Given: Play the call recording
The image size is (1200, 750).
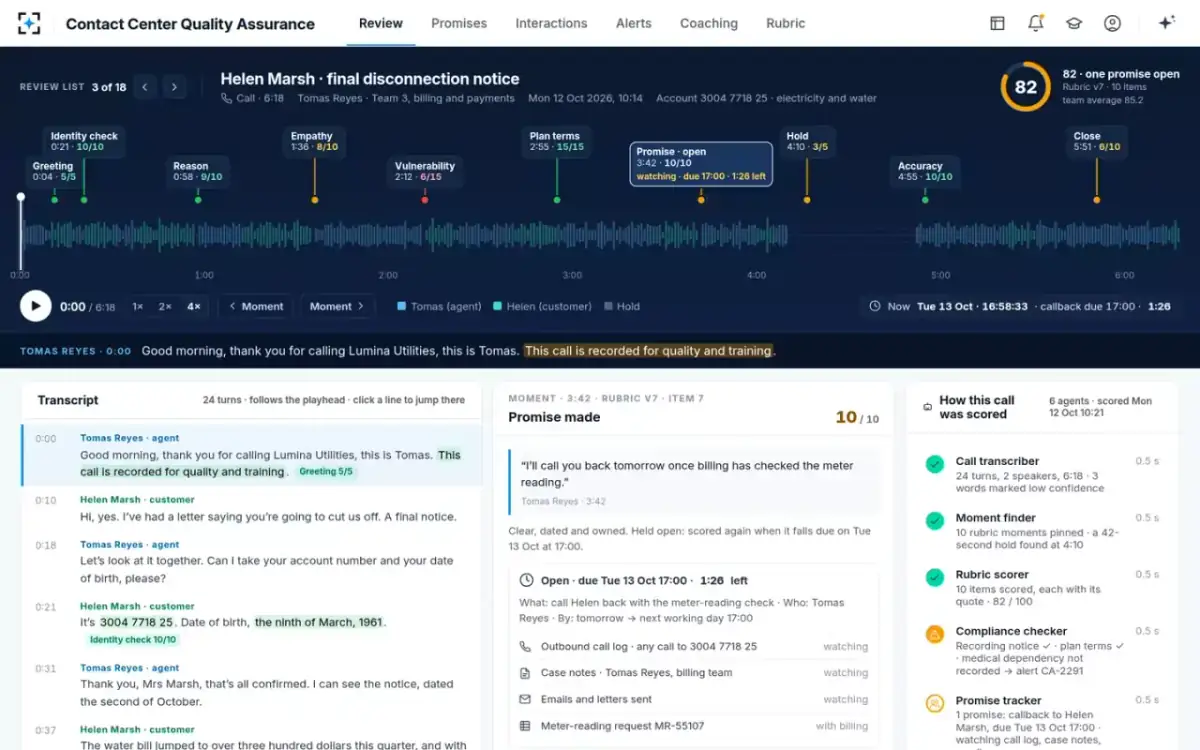Looking at the screenshot, I should (35, 306).
